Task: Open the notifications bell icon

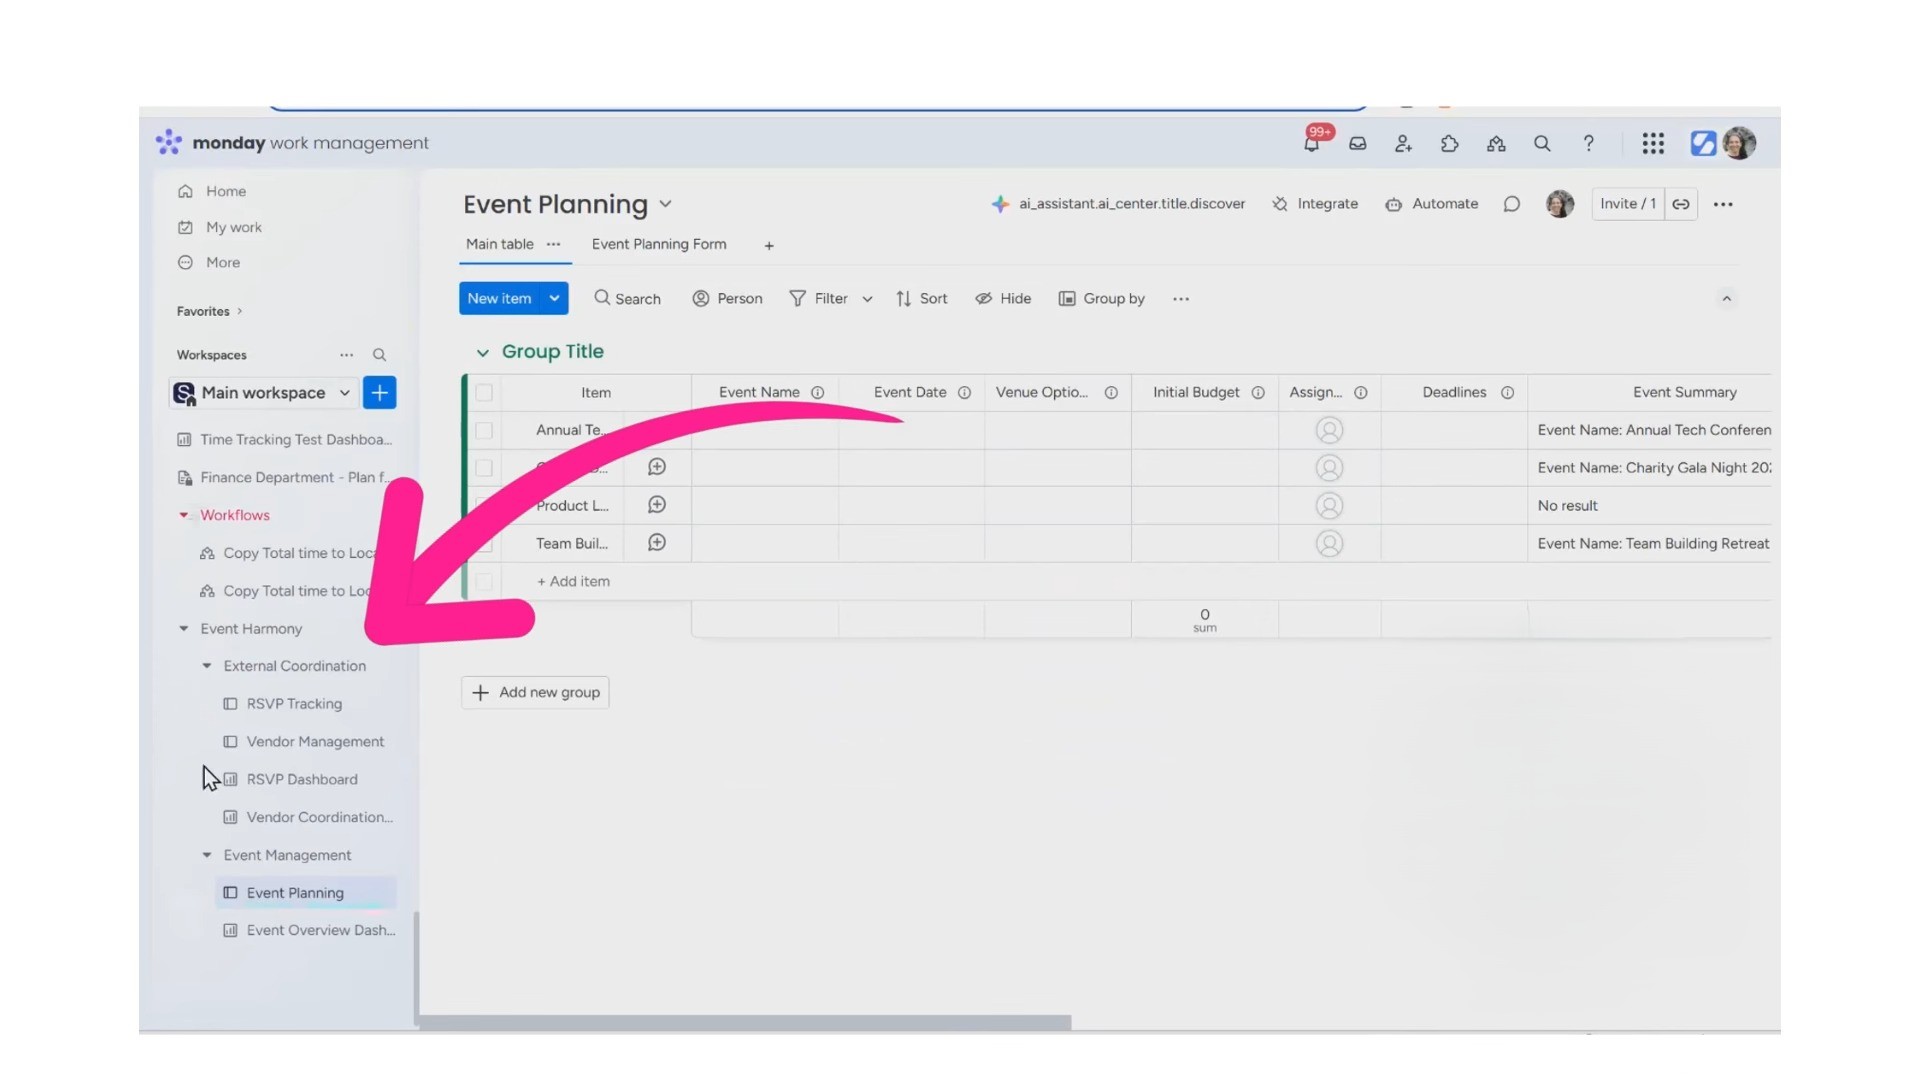Action: [1311, 144]
